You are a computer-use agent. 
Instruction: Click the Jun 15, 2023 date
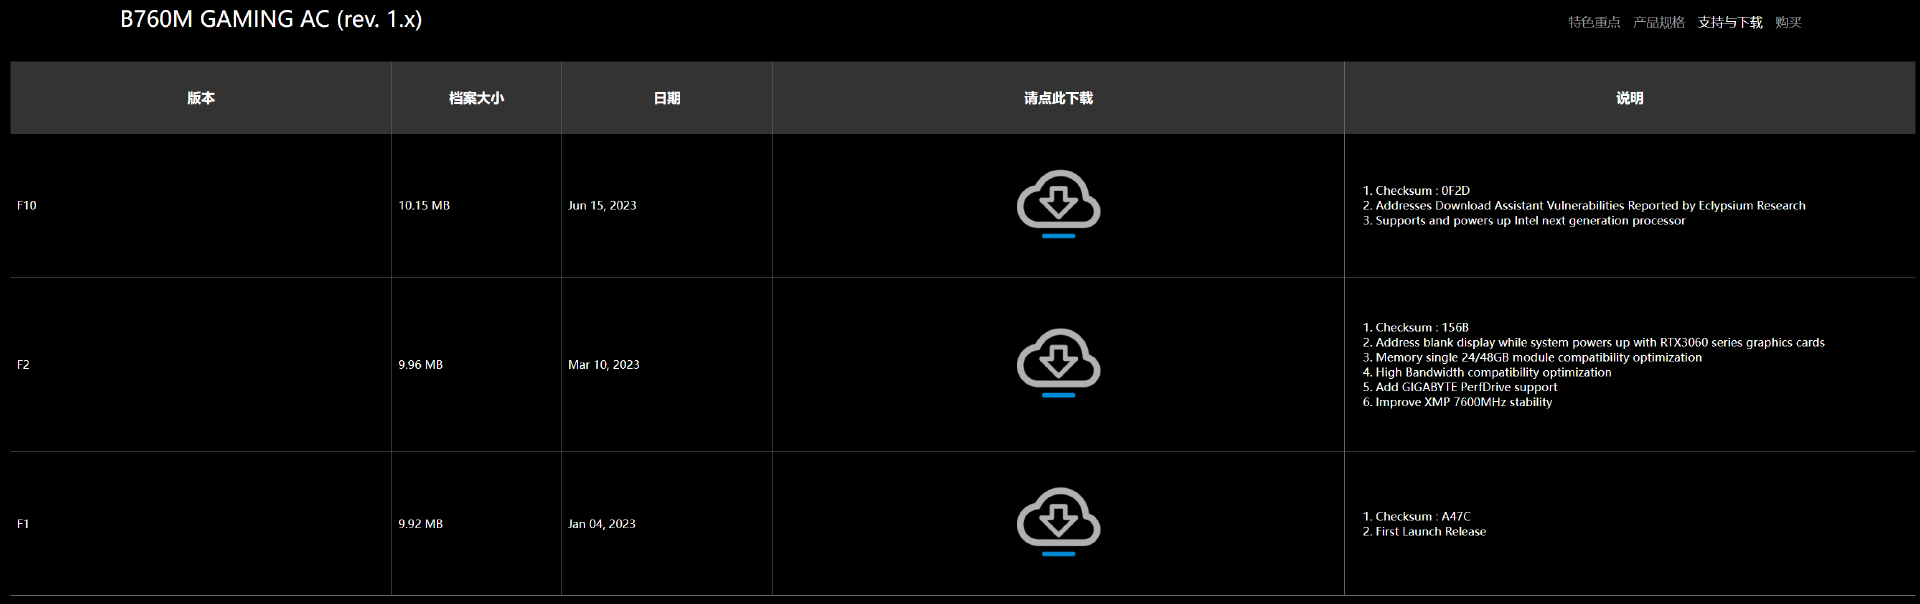[602, 205]
